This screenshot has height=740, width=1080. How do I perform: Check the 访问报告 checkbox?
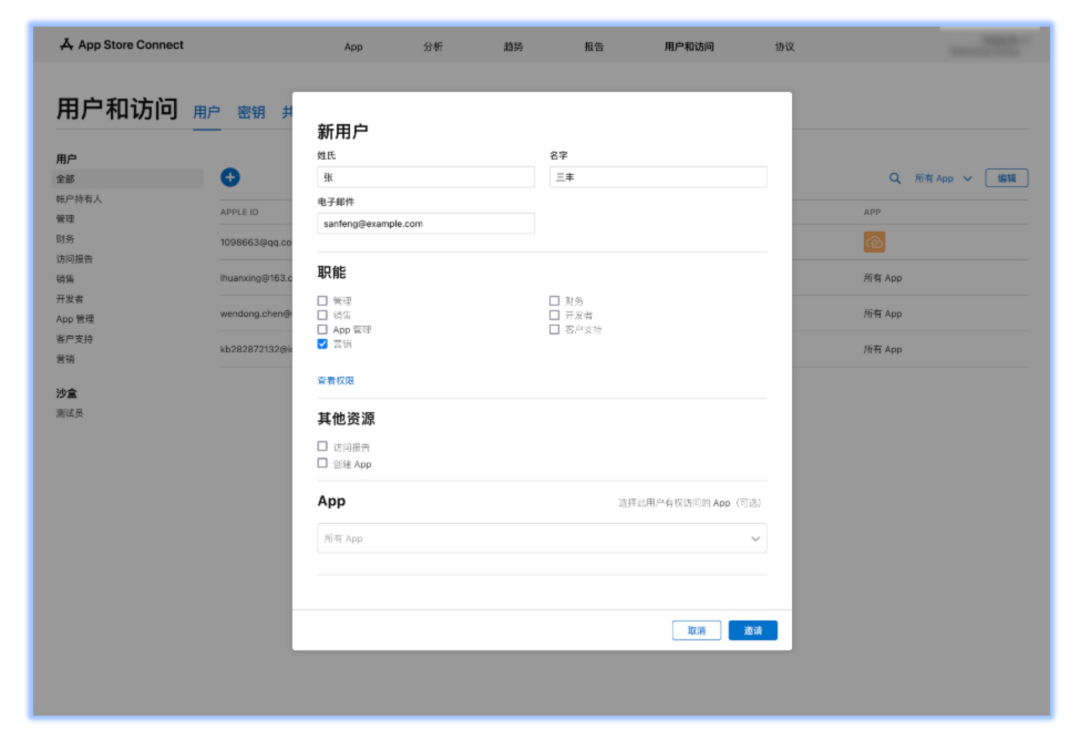coord(322,446)
